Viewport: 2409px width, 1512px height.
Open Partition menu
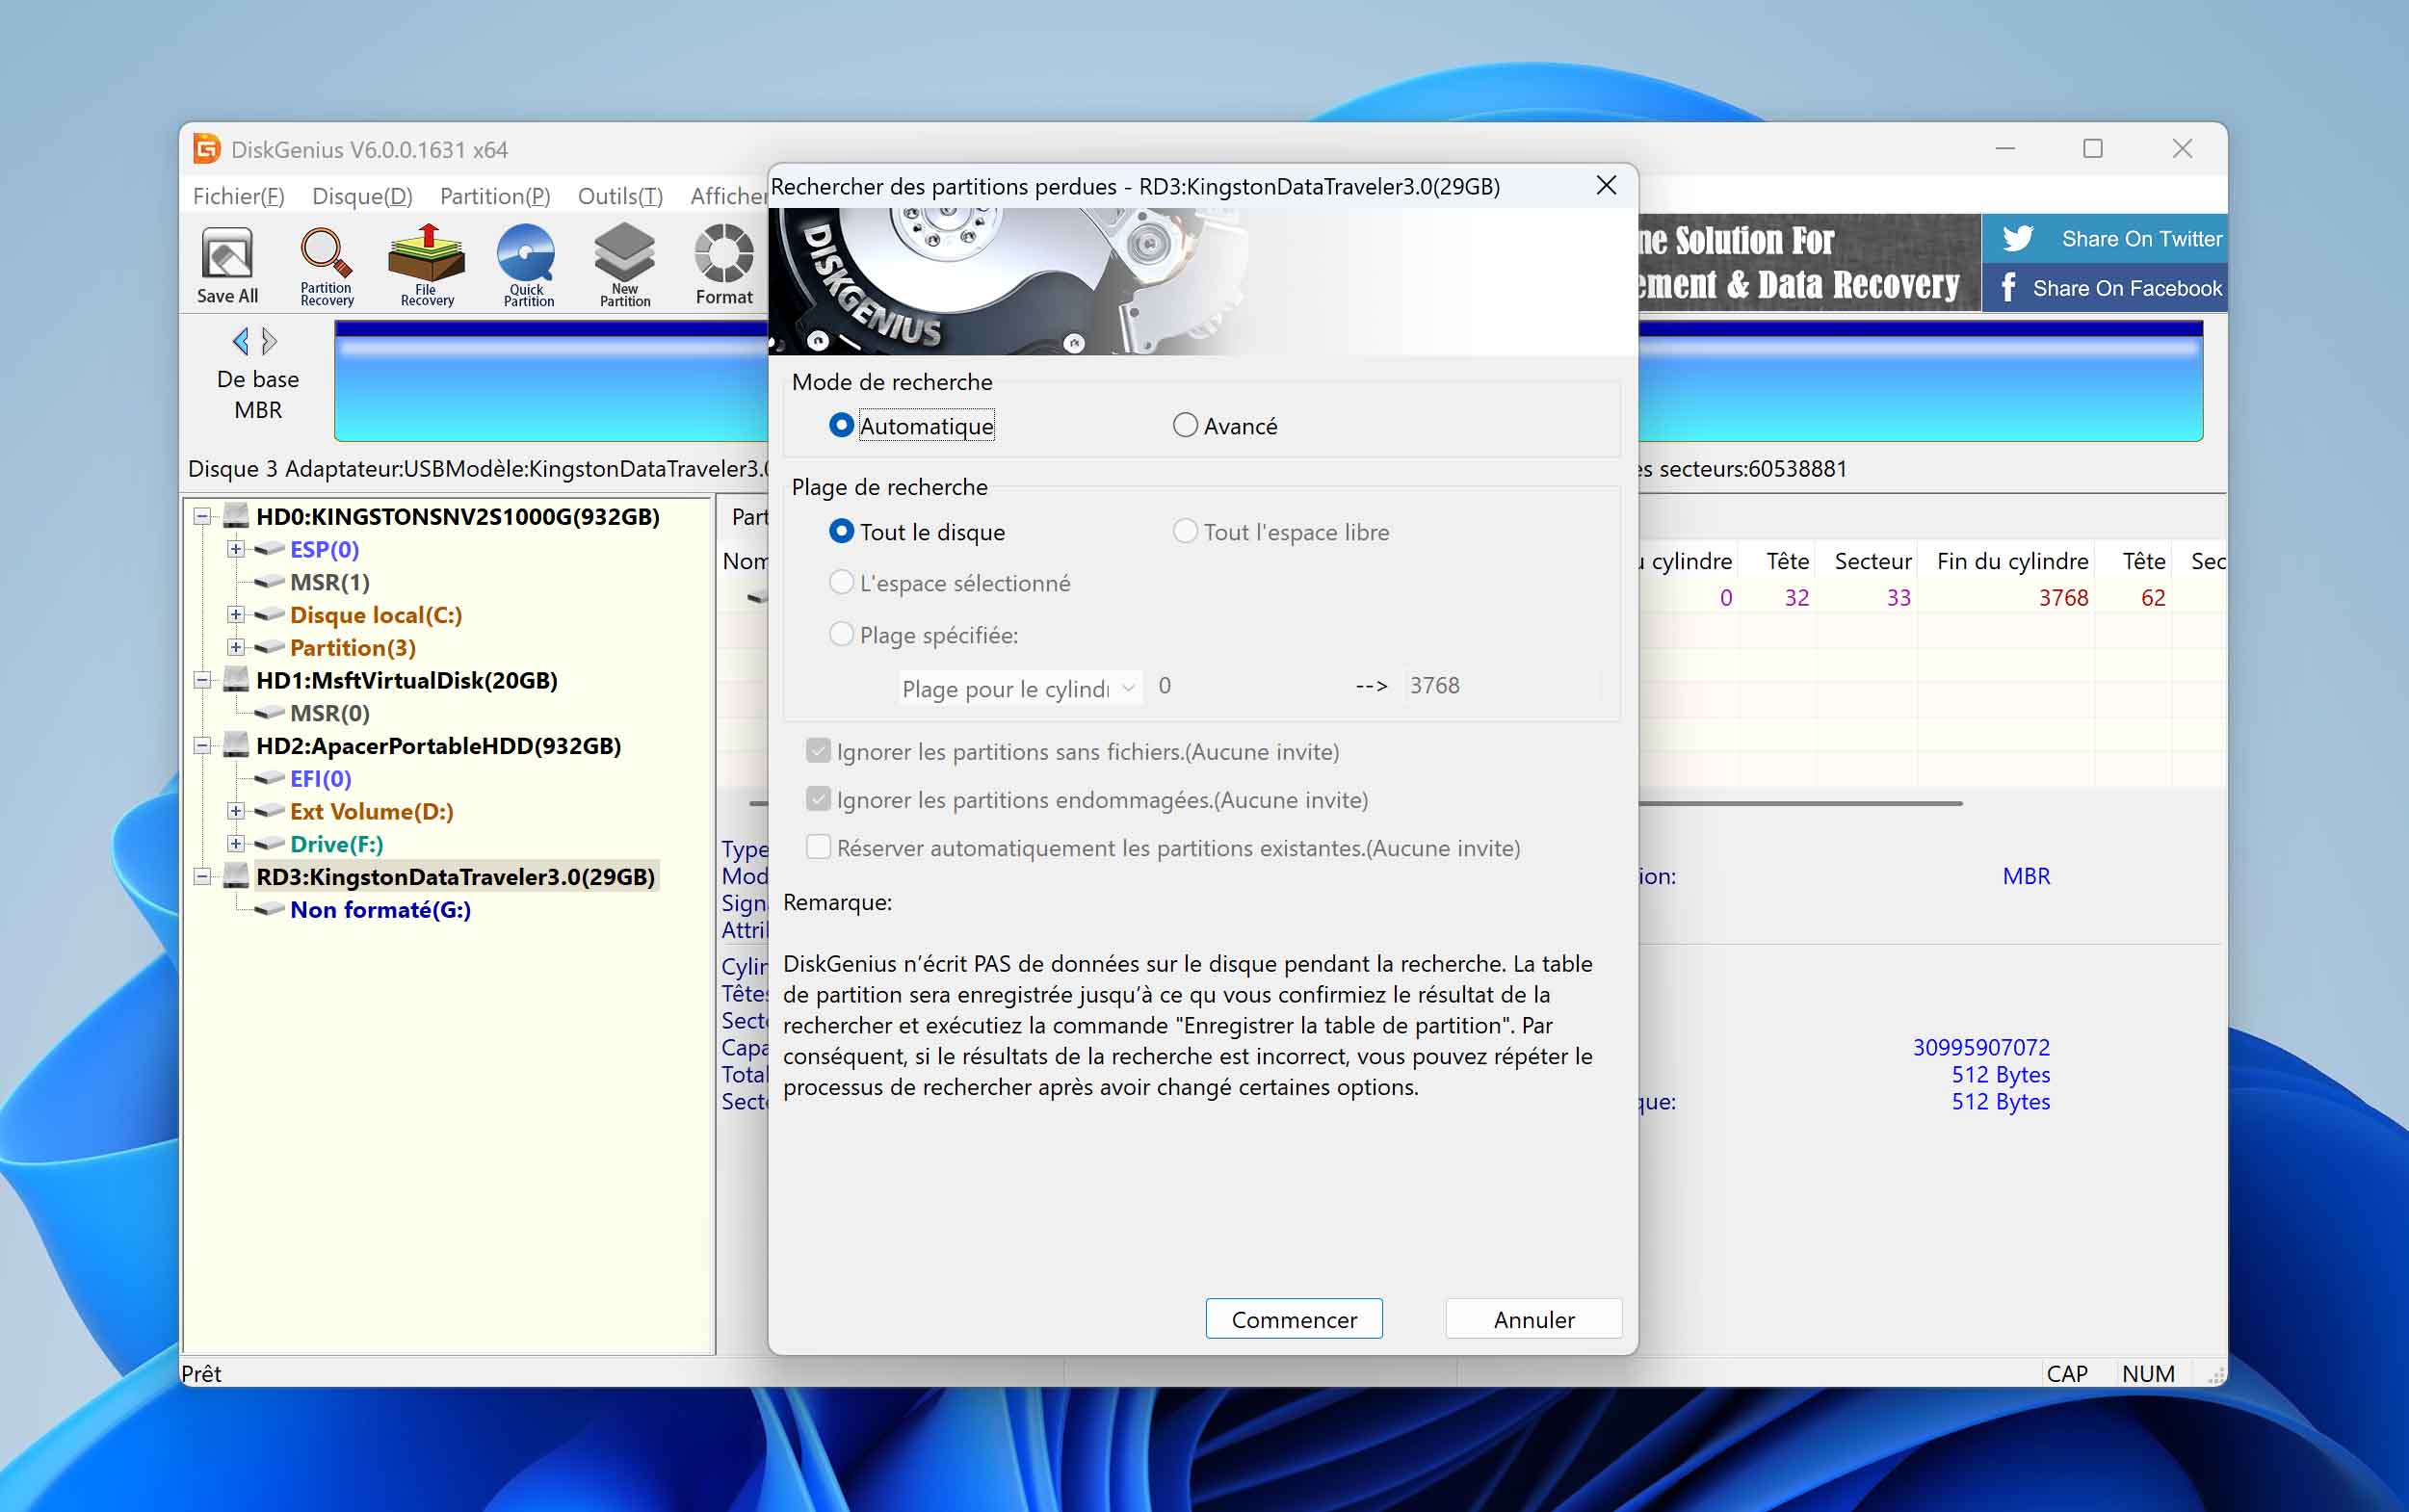(x=495, y=196)
